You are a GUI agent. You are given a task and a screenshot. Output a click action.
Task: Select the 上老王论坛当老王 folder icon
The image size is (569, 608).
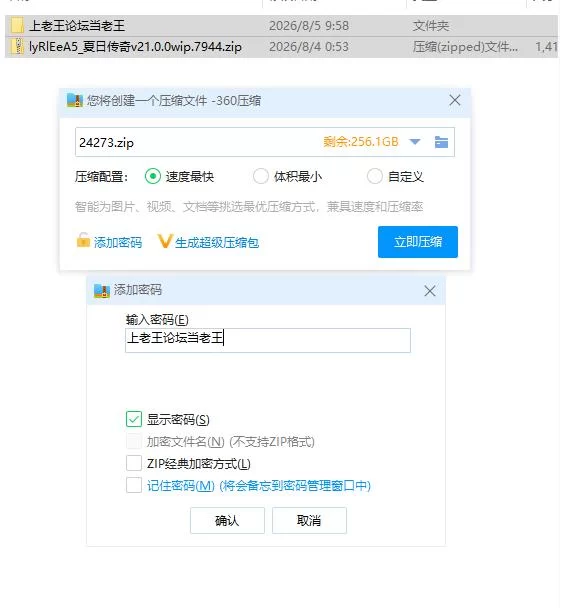17,26
